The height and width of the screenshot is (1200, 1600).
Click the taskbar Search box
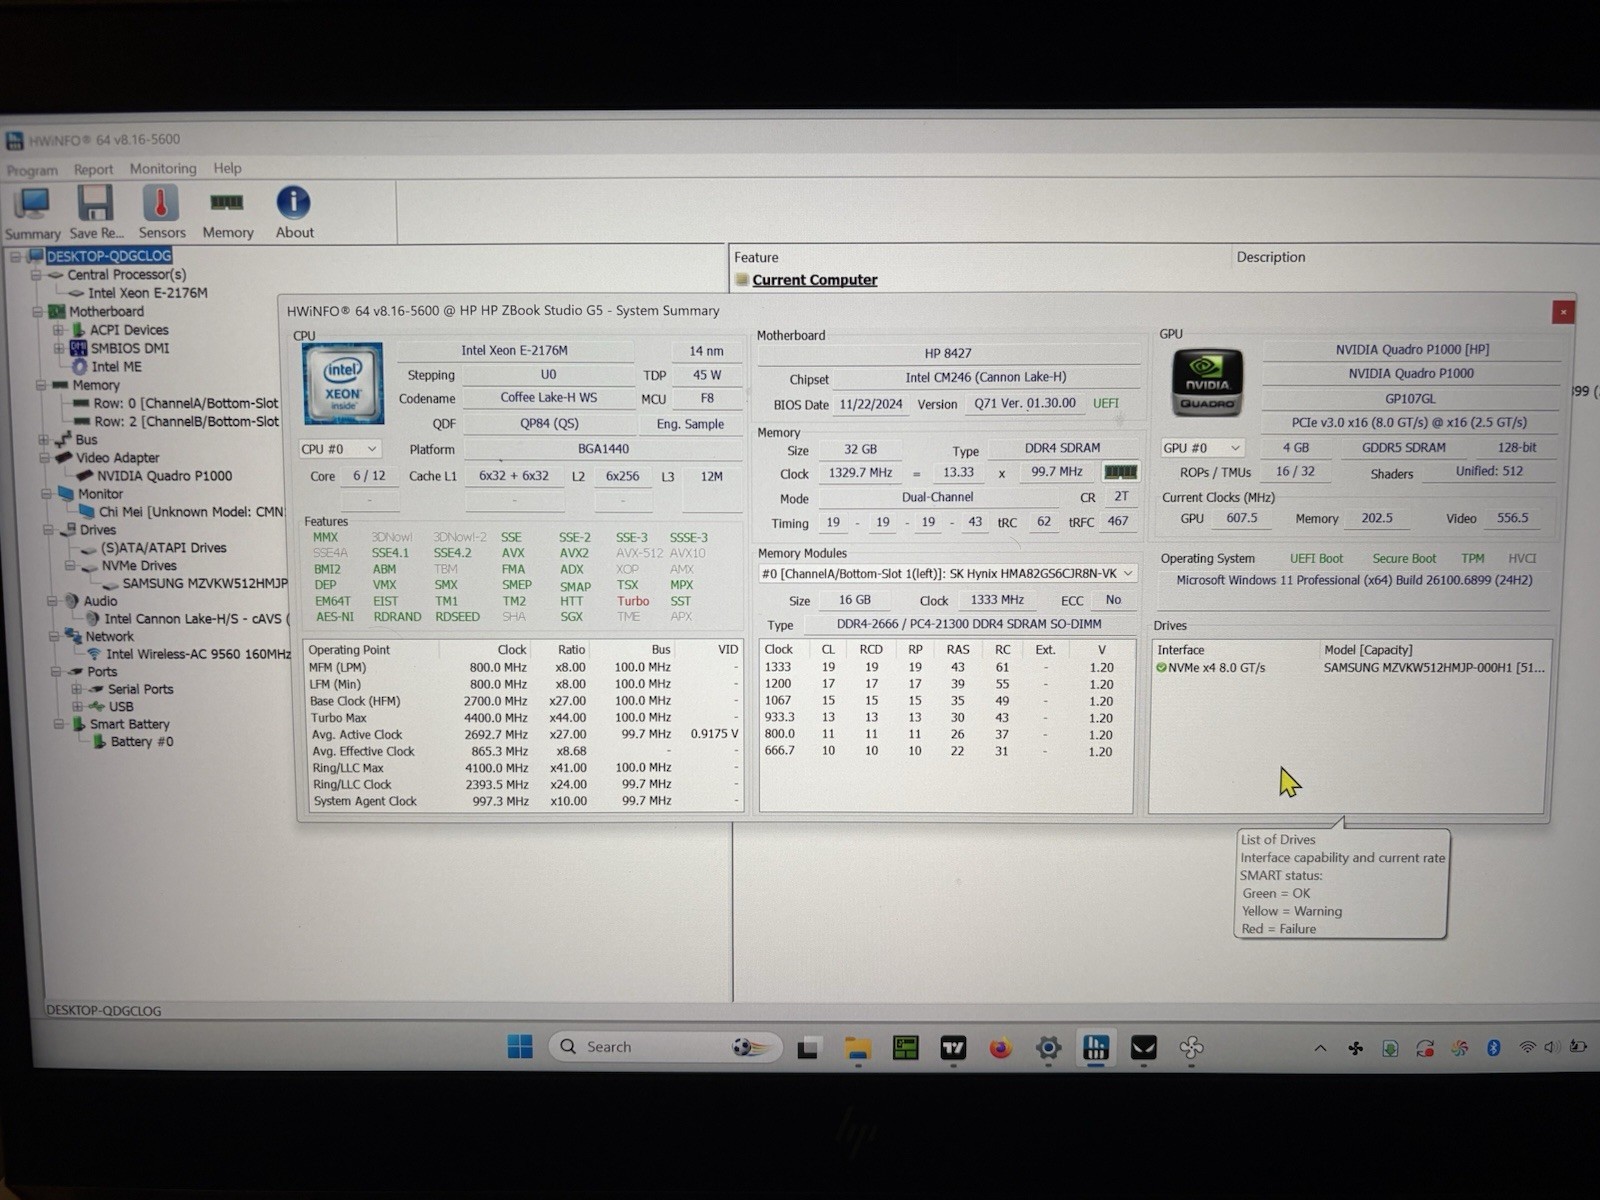(664, 1047)
